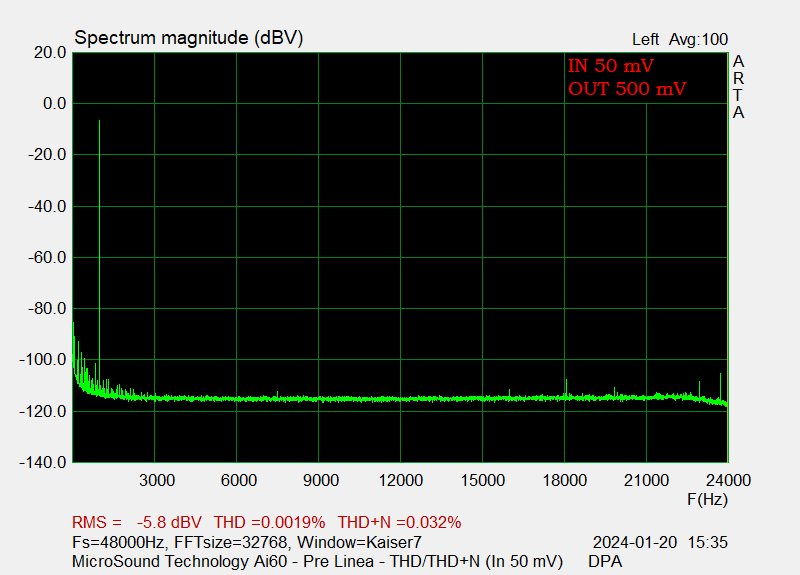The height and width of the screenshot is (575, 800).
Task: Click the 'Left' channel label
Action: click(645, 39)
